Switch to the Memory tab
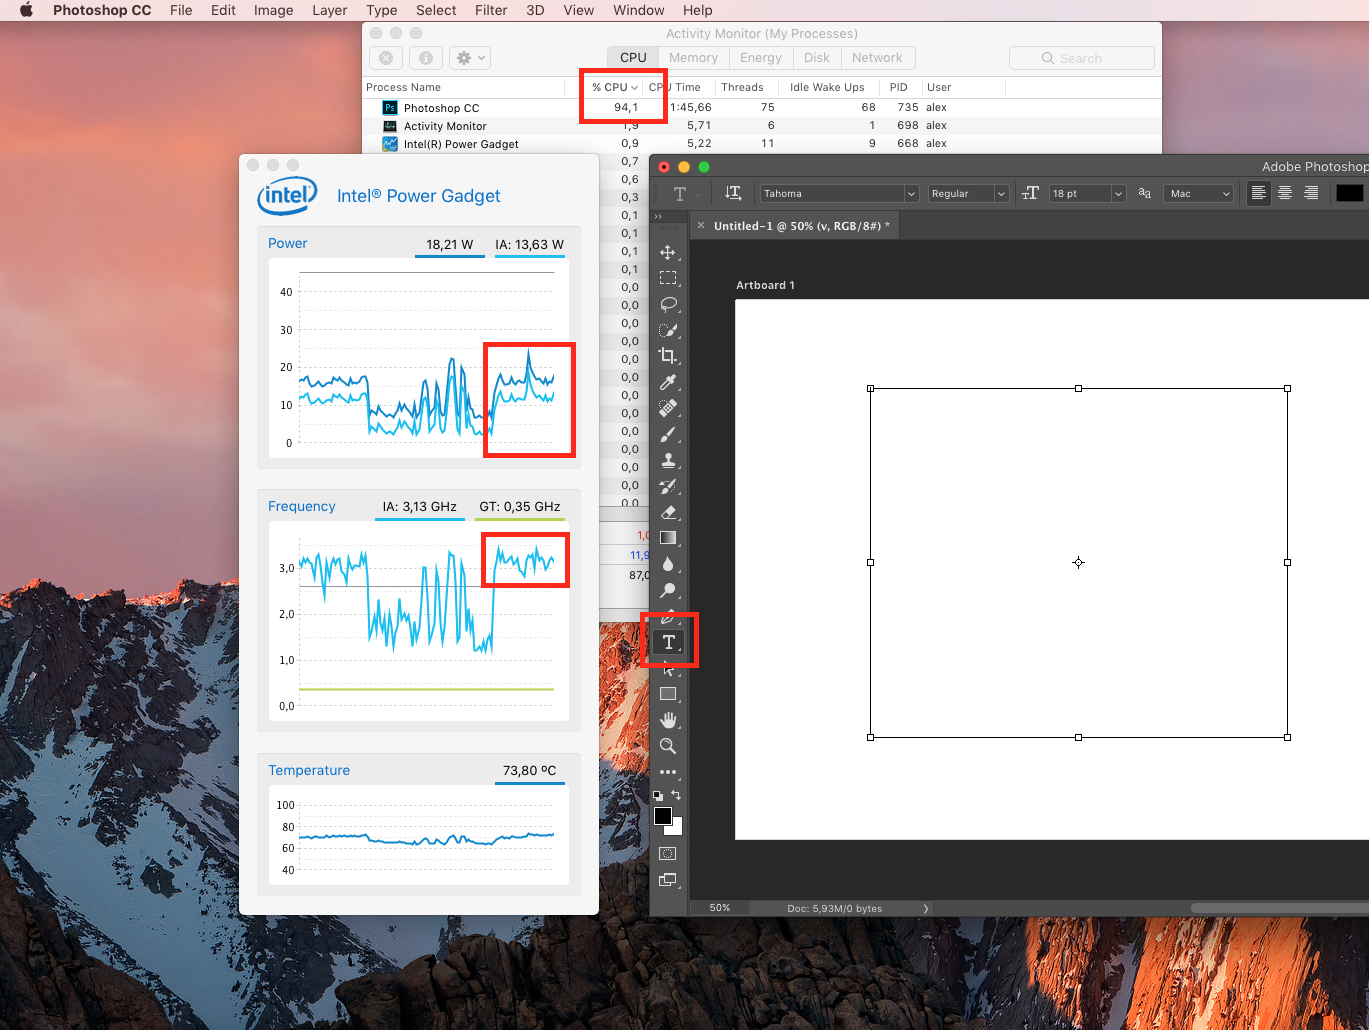This screenshot has width=1369, height=1030. (693, 58)
